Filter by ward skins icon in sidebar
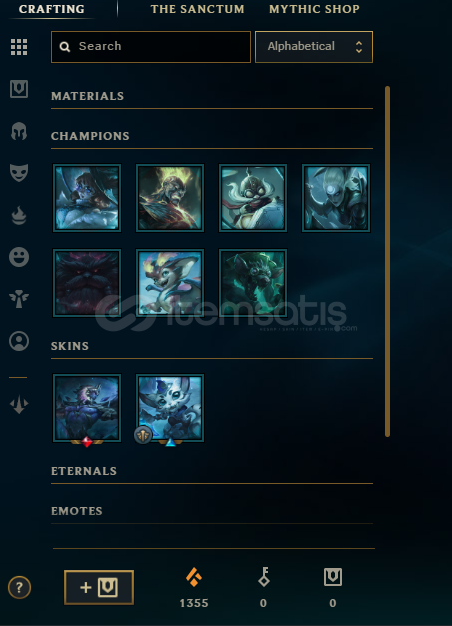Image resolution: width=452 pixels, height=626 pixels. coord(19,299)
